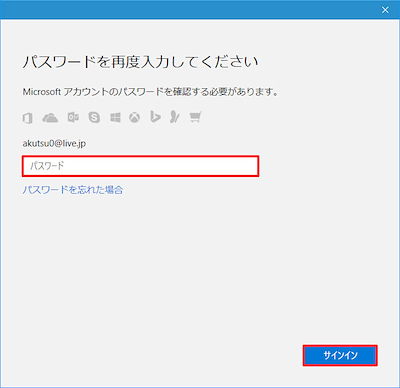Click the Xbox icon

(x=134, y=117)
